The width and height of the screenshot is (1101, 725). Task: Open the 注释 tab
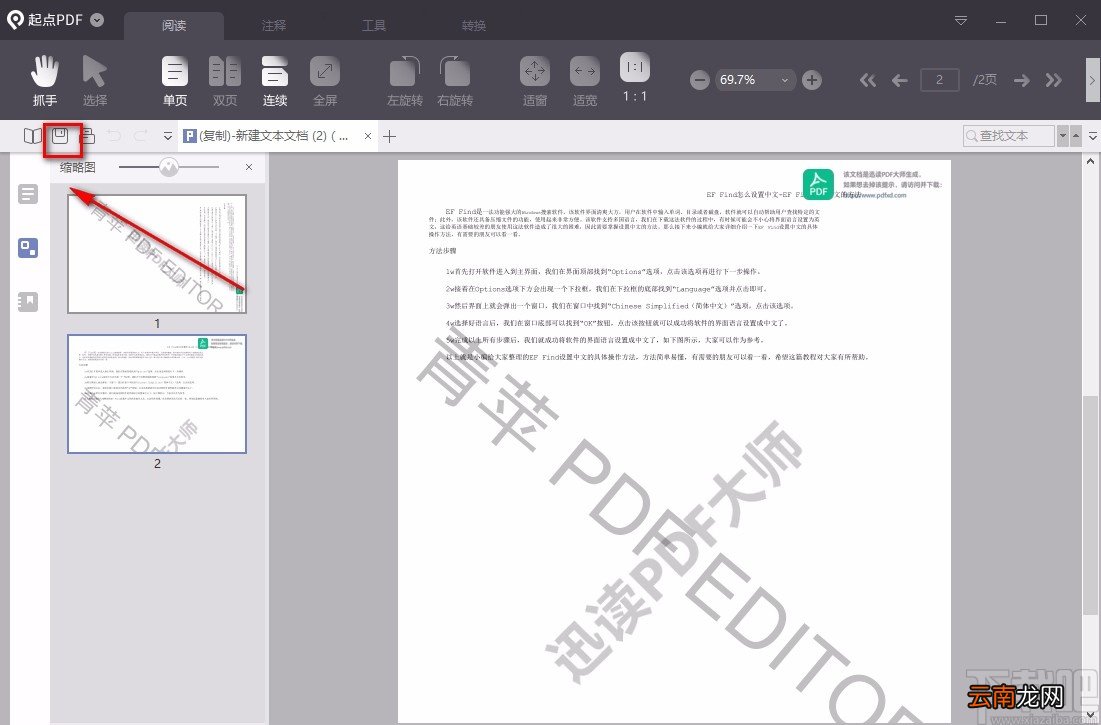click(274, 26)
